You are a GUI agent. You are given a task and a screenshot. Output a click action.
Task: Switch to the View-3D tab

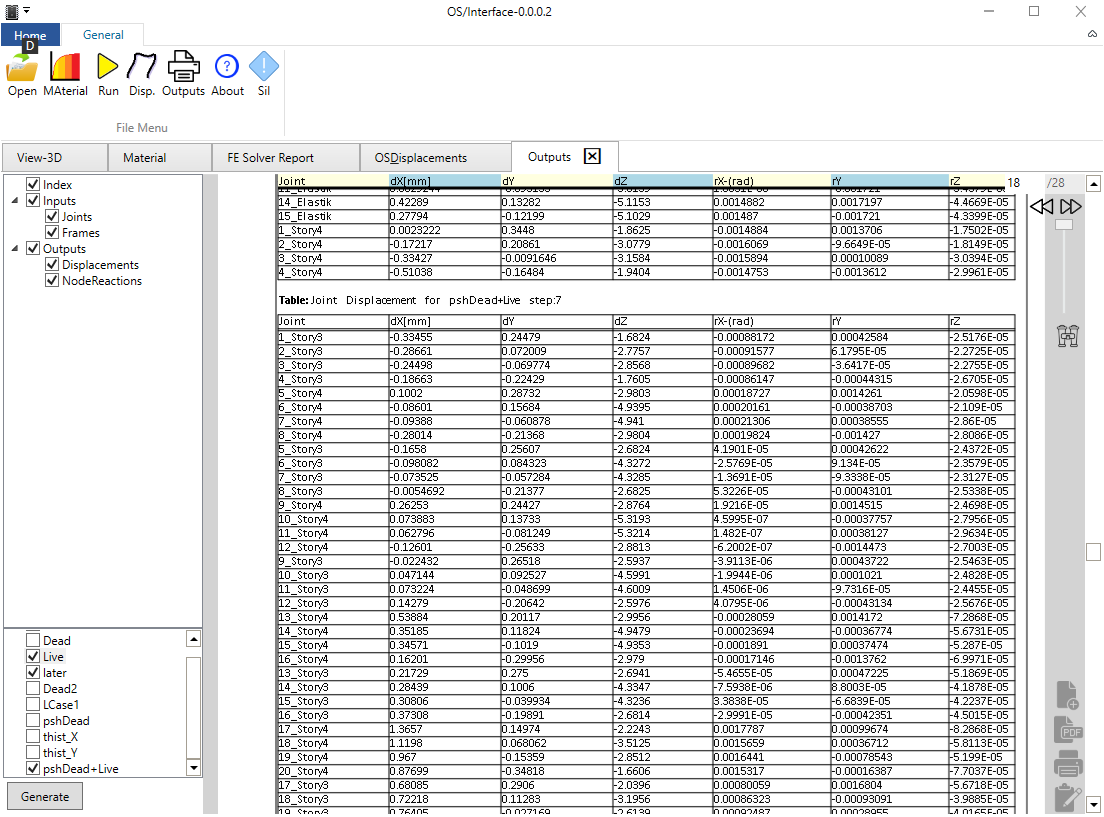55,158
